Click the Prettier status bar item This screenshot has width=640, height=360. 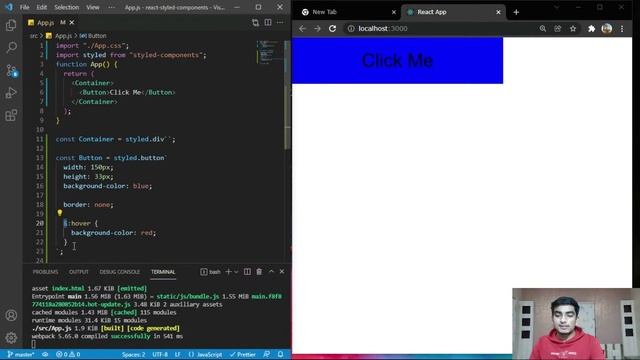pos(242,354)
